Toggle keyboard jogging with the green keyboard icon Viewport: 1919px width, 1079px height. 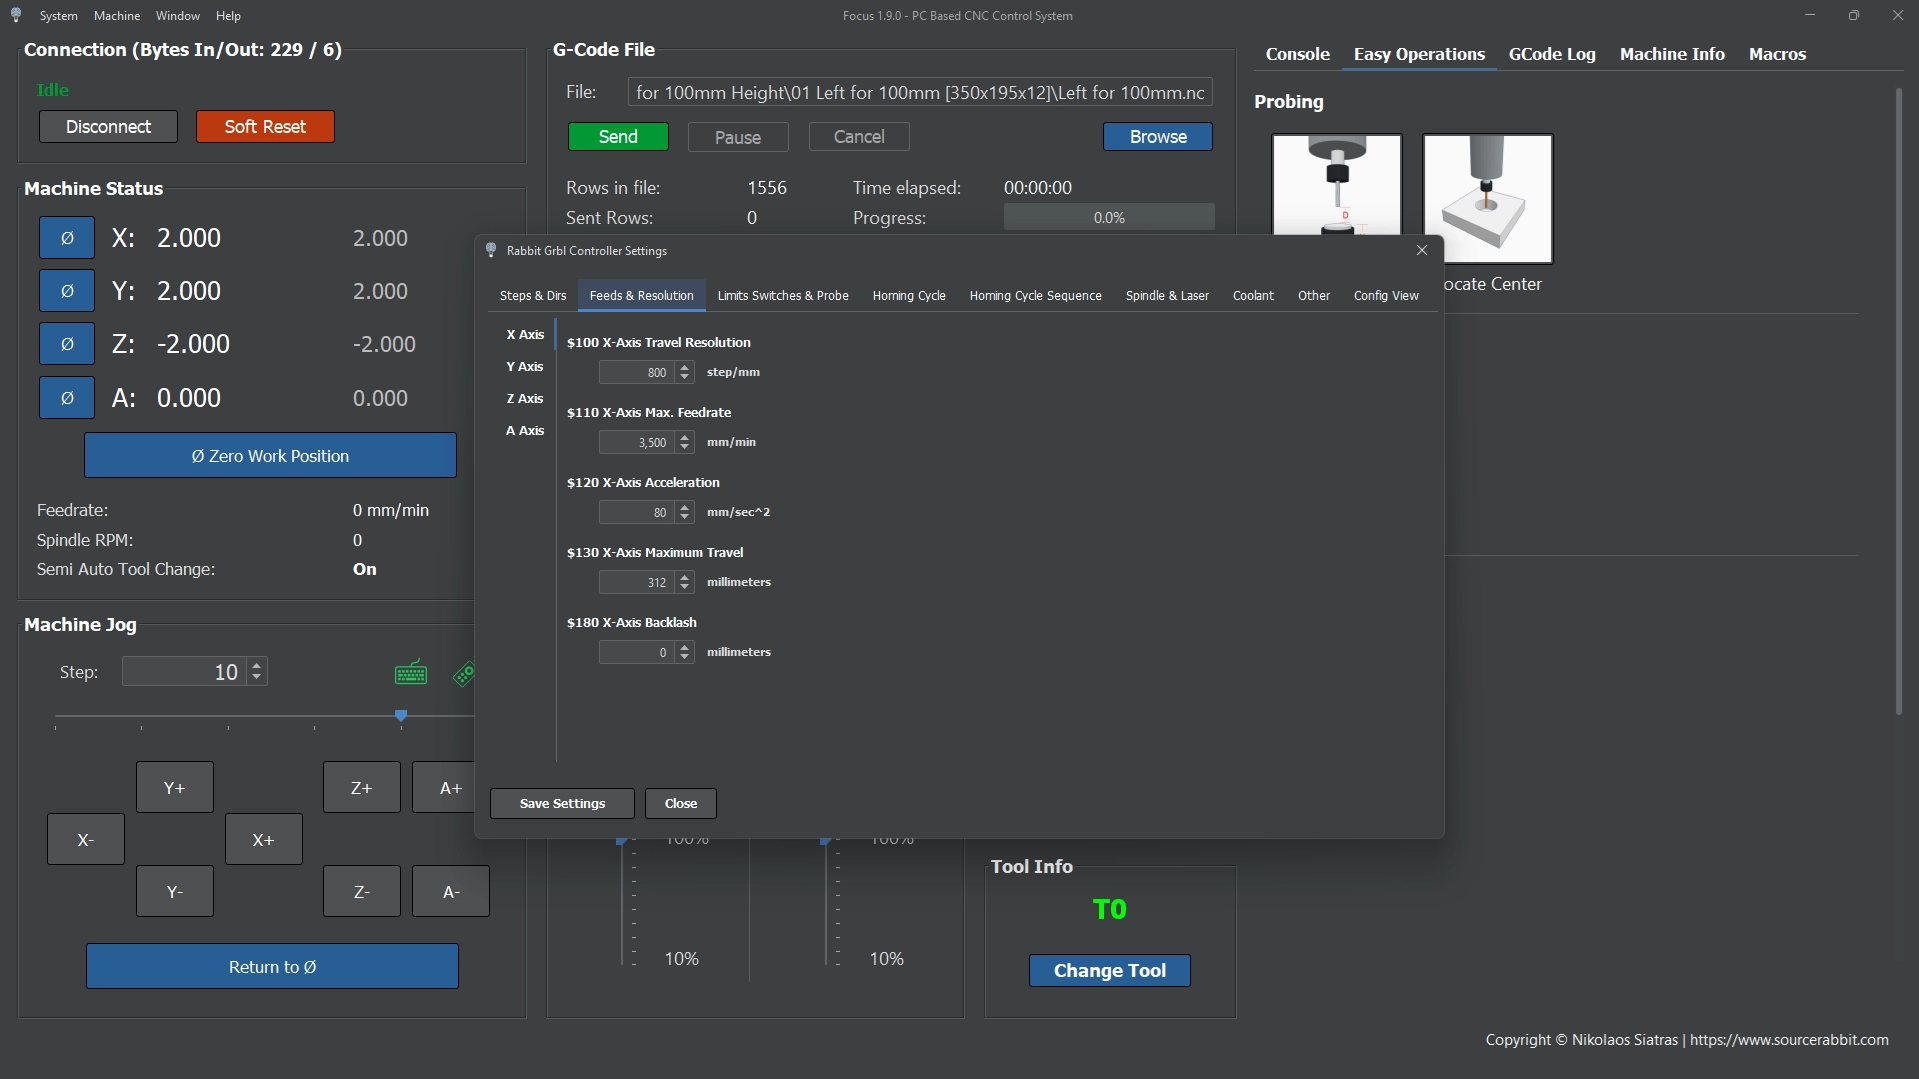pyautogui.click(x=410, y=673)
